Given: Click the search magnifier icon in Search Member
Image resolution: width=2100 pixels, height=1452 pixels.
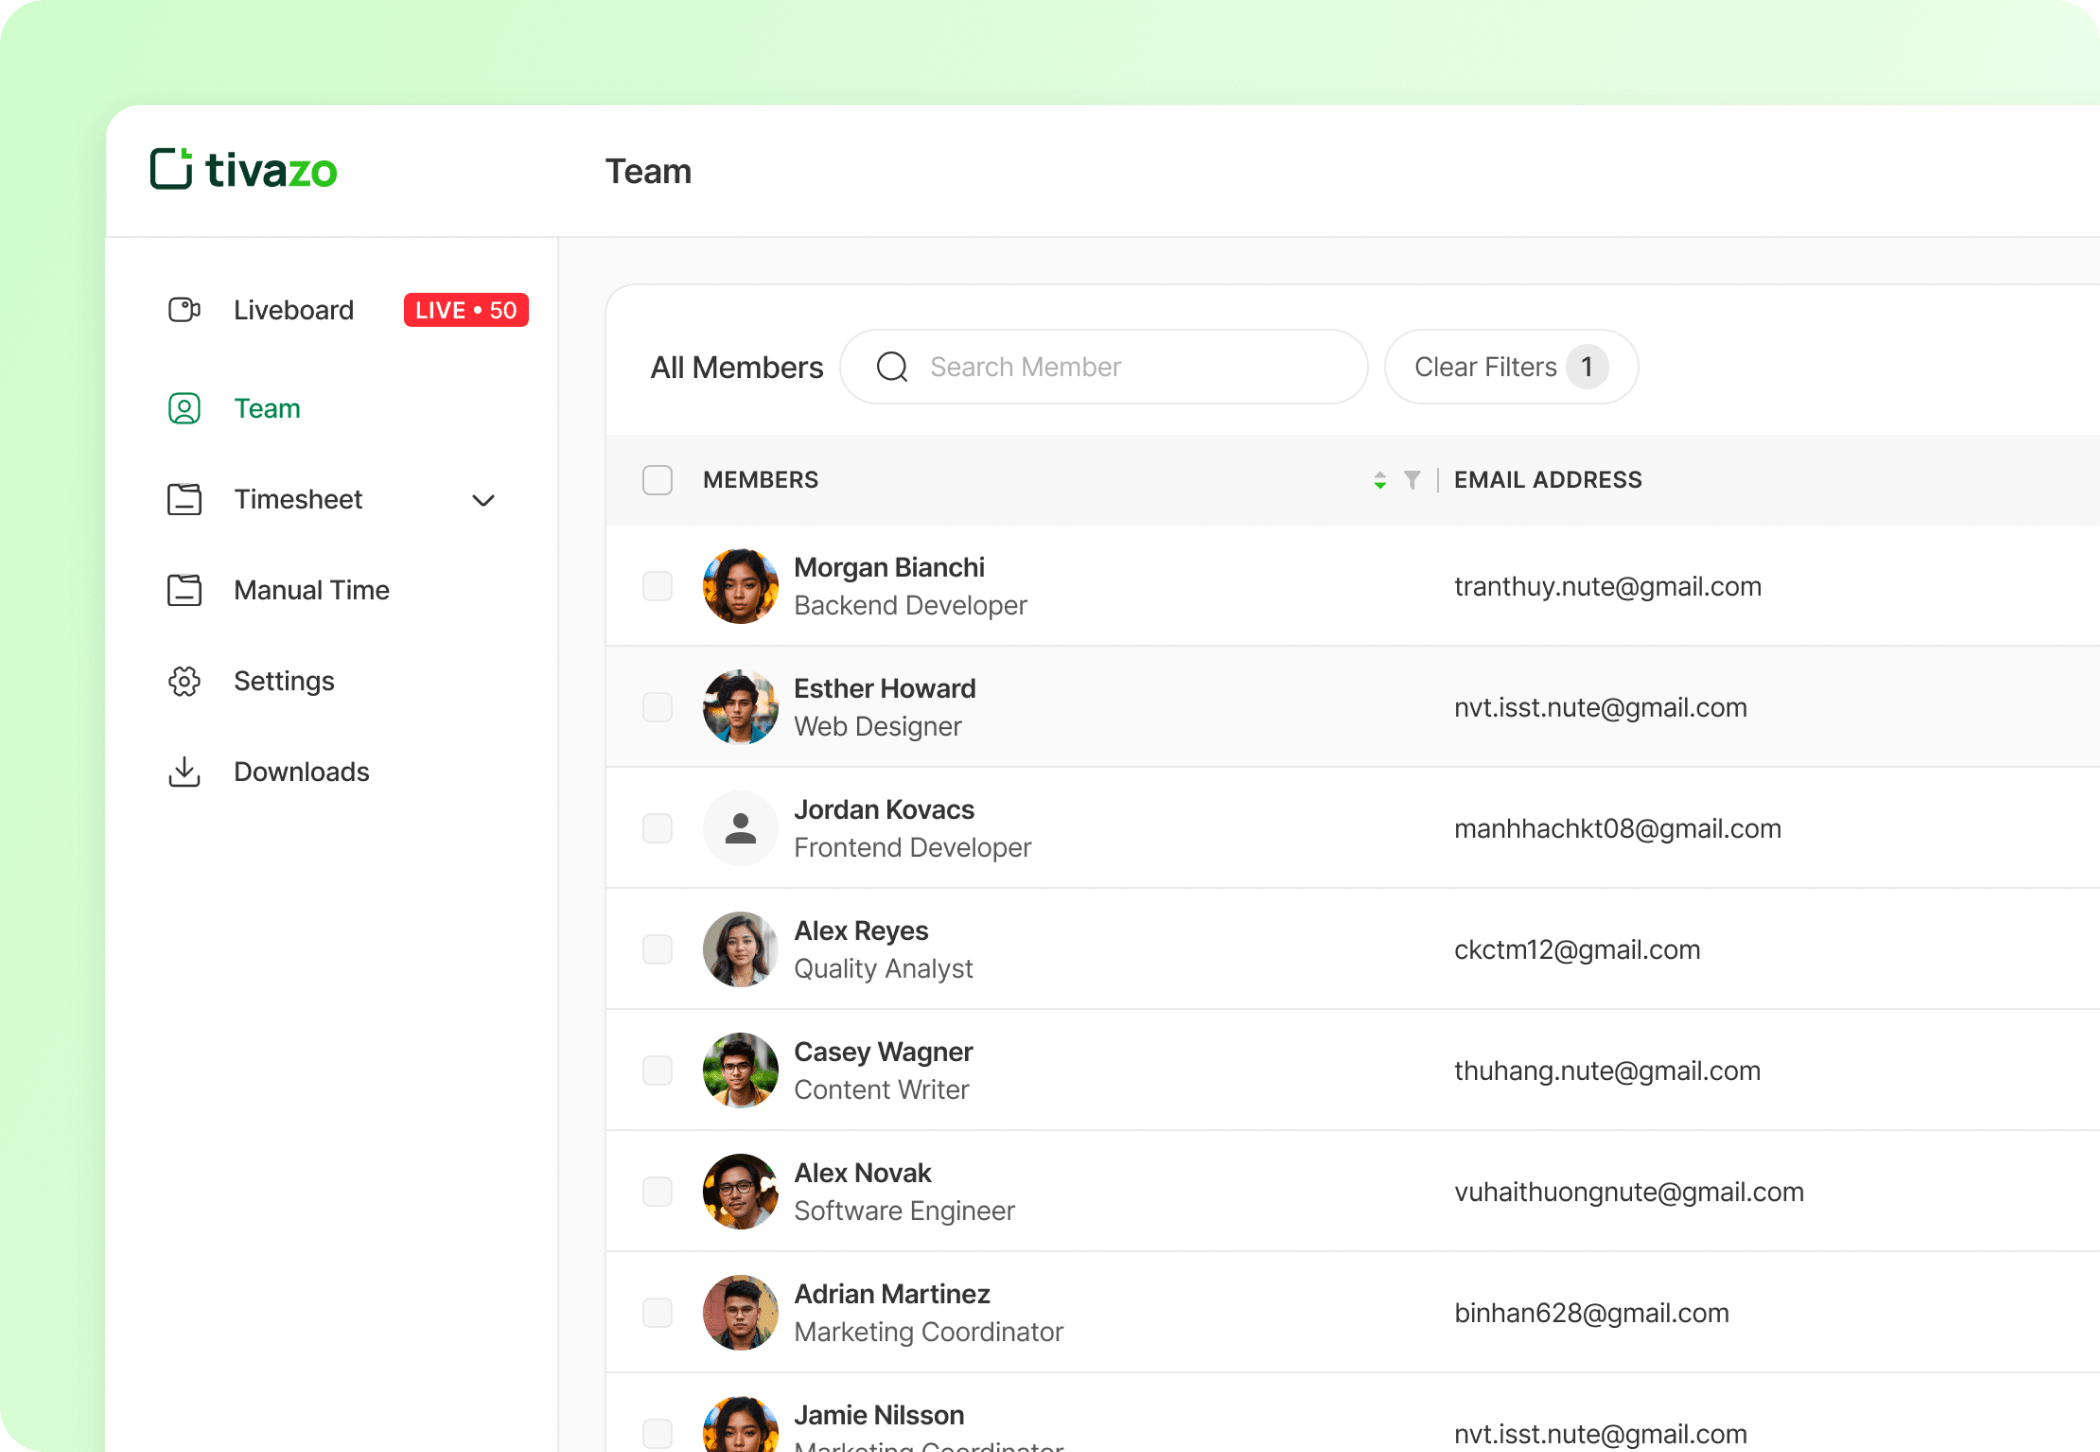Looking at the screenshot, I should point(891,366).
